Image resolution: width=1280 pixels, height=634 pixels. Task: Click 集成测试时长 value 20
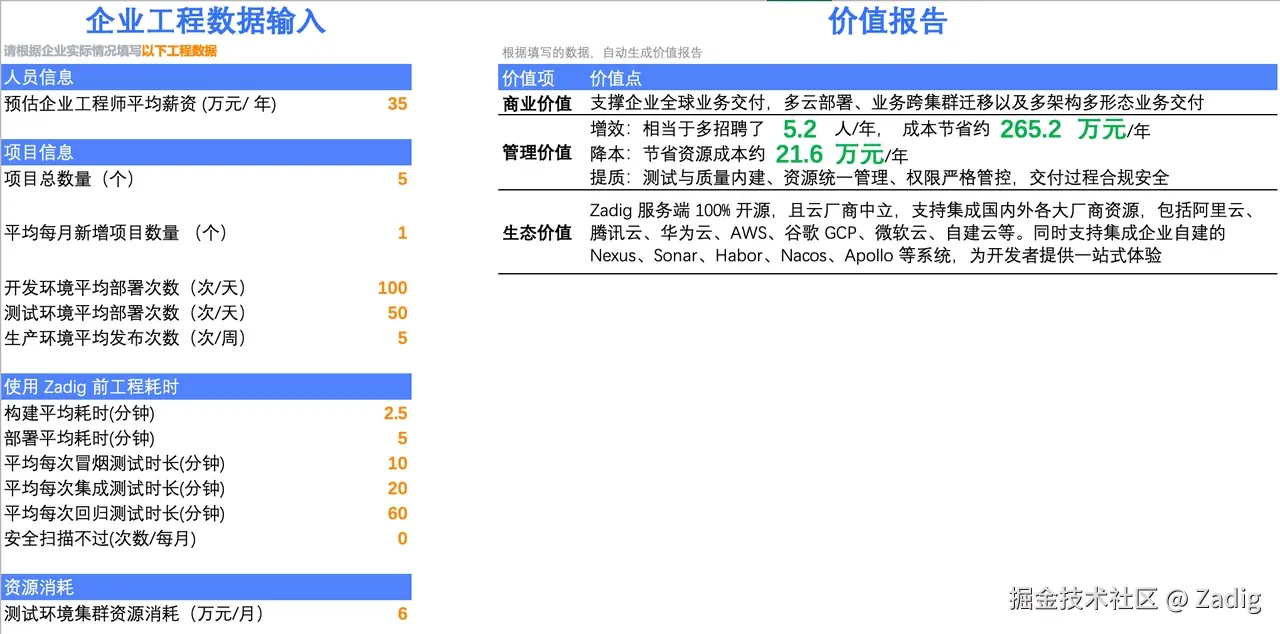click(x=397, y=488)
